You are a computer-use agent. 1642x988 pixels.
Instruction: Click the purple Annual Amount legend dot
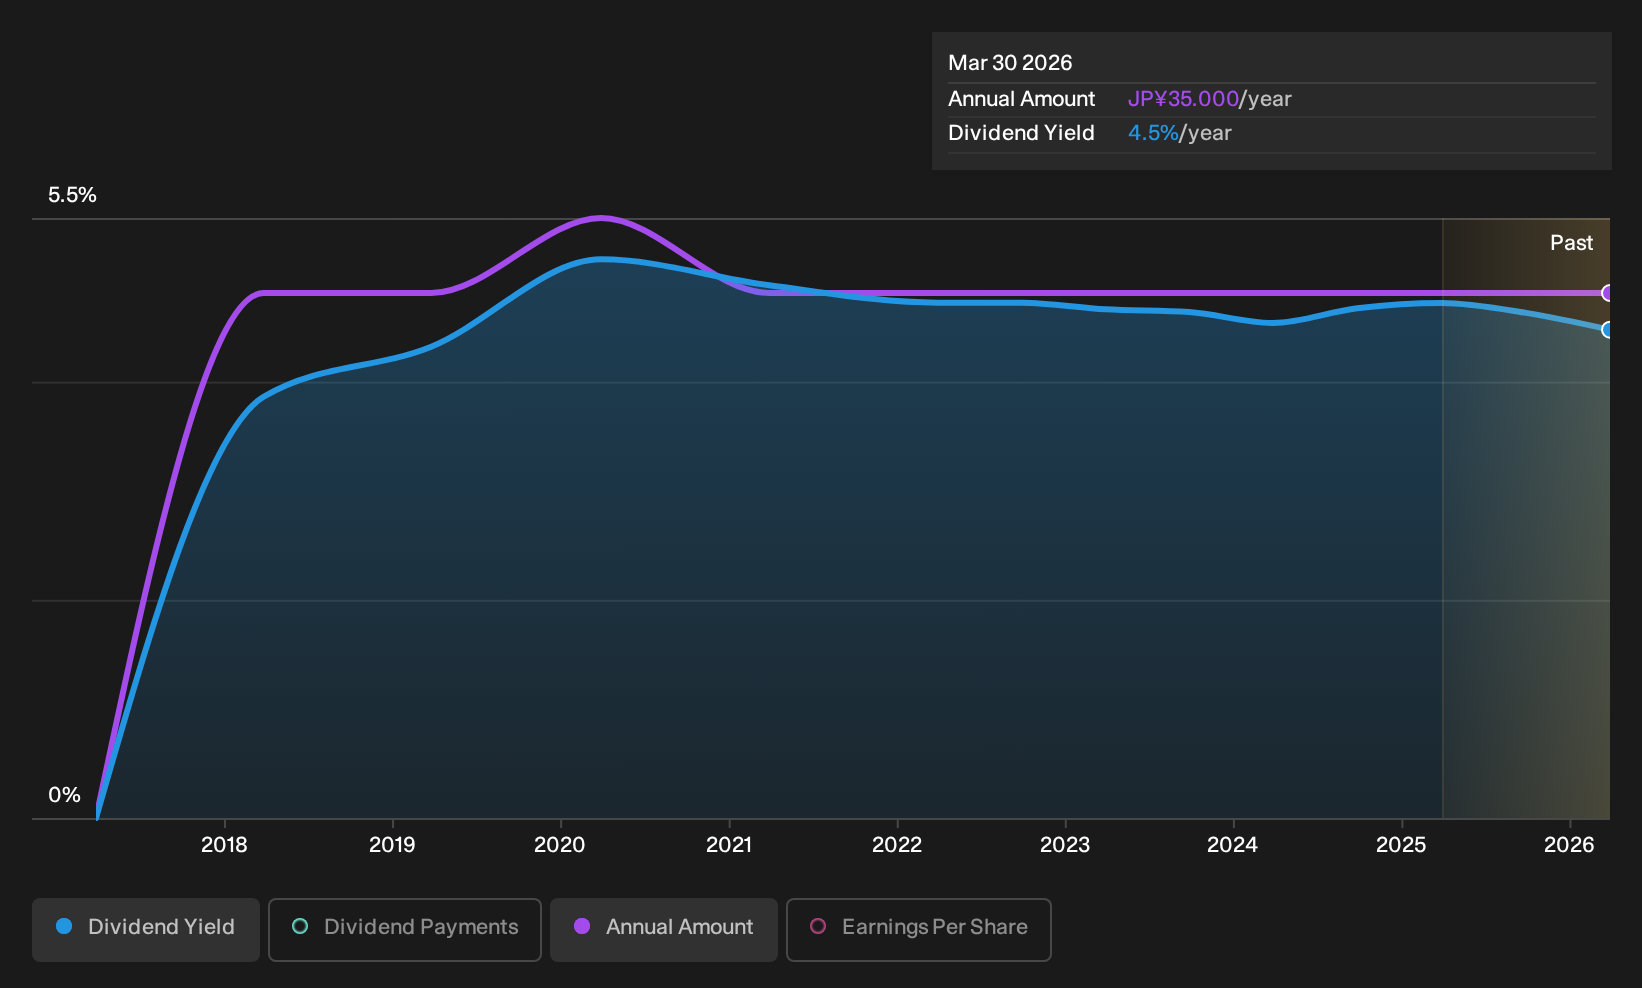point(582,926)
